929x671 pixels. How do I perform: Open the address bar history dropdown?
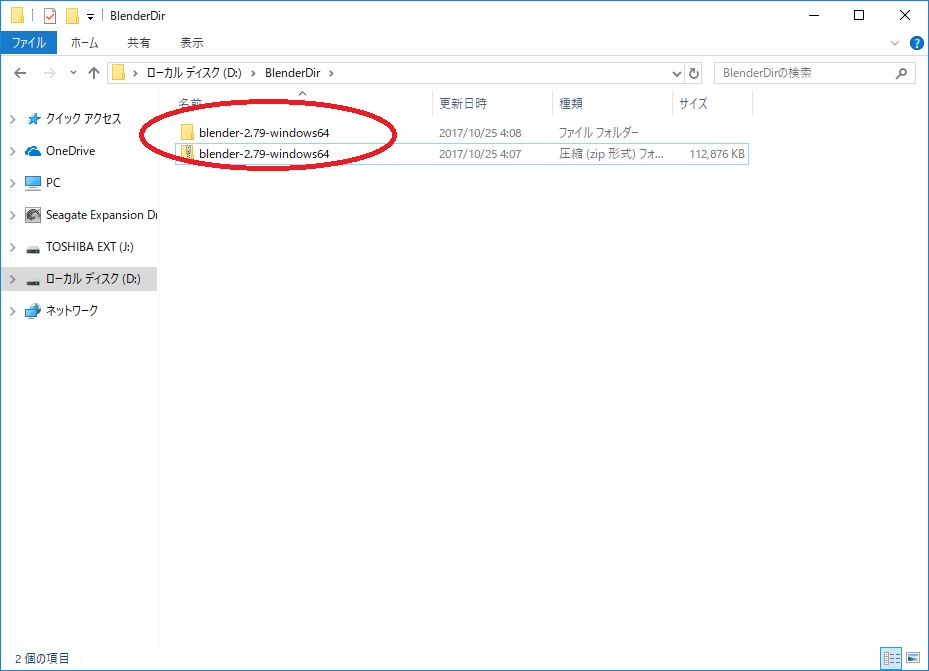click(677, 73)
